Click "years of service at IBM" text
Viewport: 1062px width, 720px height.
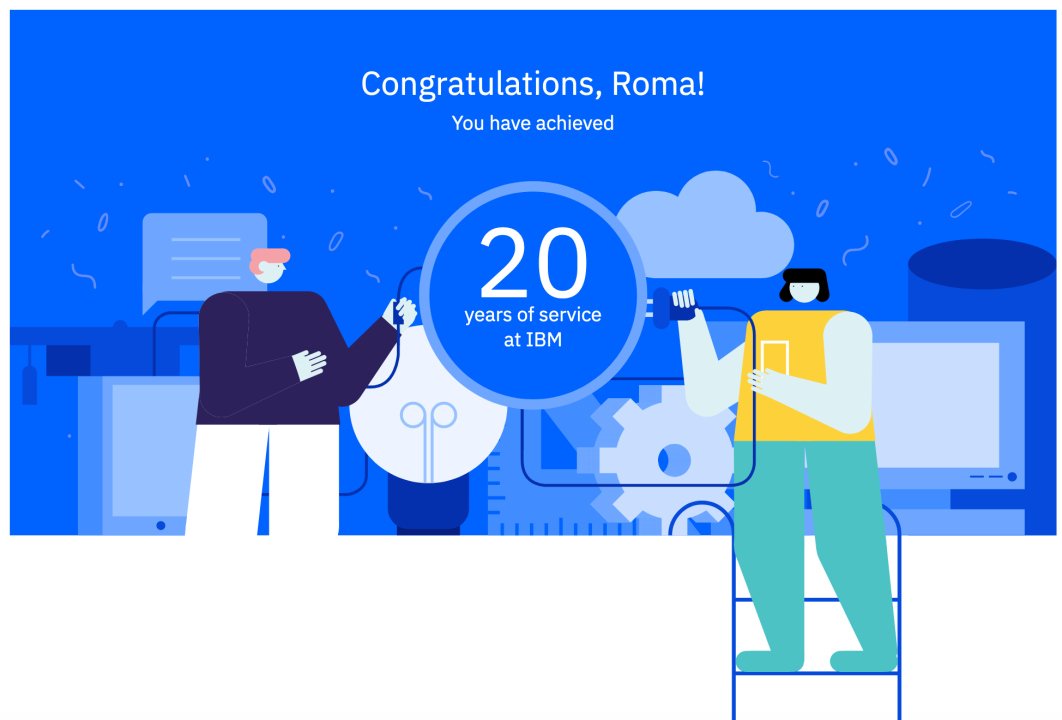[533, 326]
